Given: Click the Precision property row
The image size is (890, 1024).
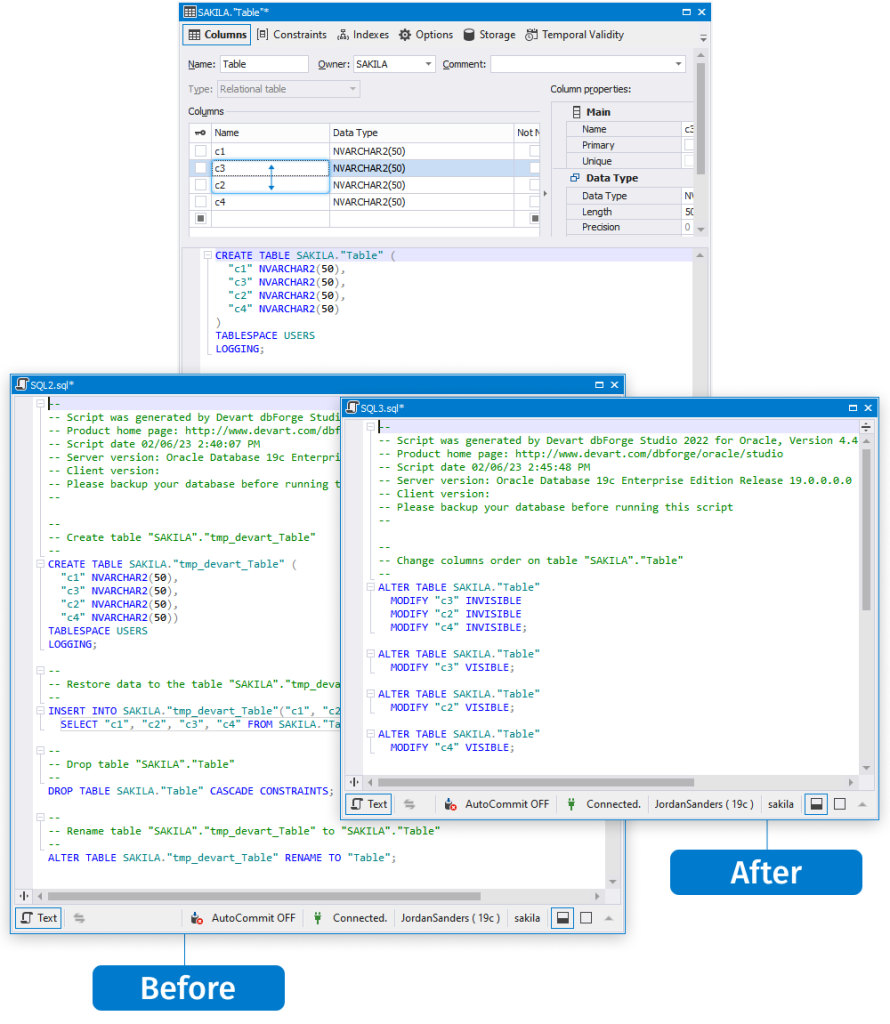Looking at the screenshot, I should 630,227.
